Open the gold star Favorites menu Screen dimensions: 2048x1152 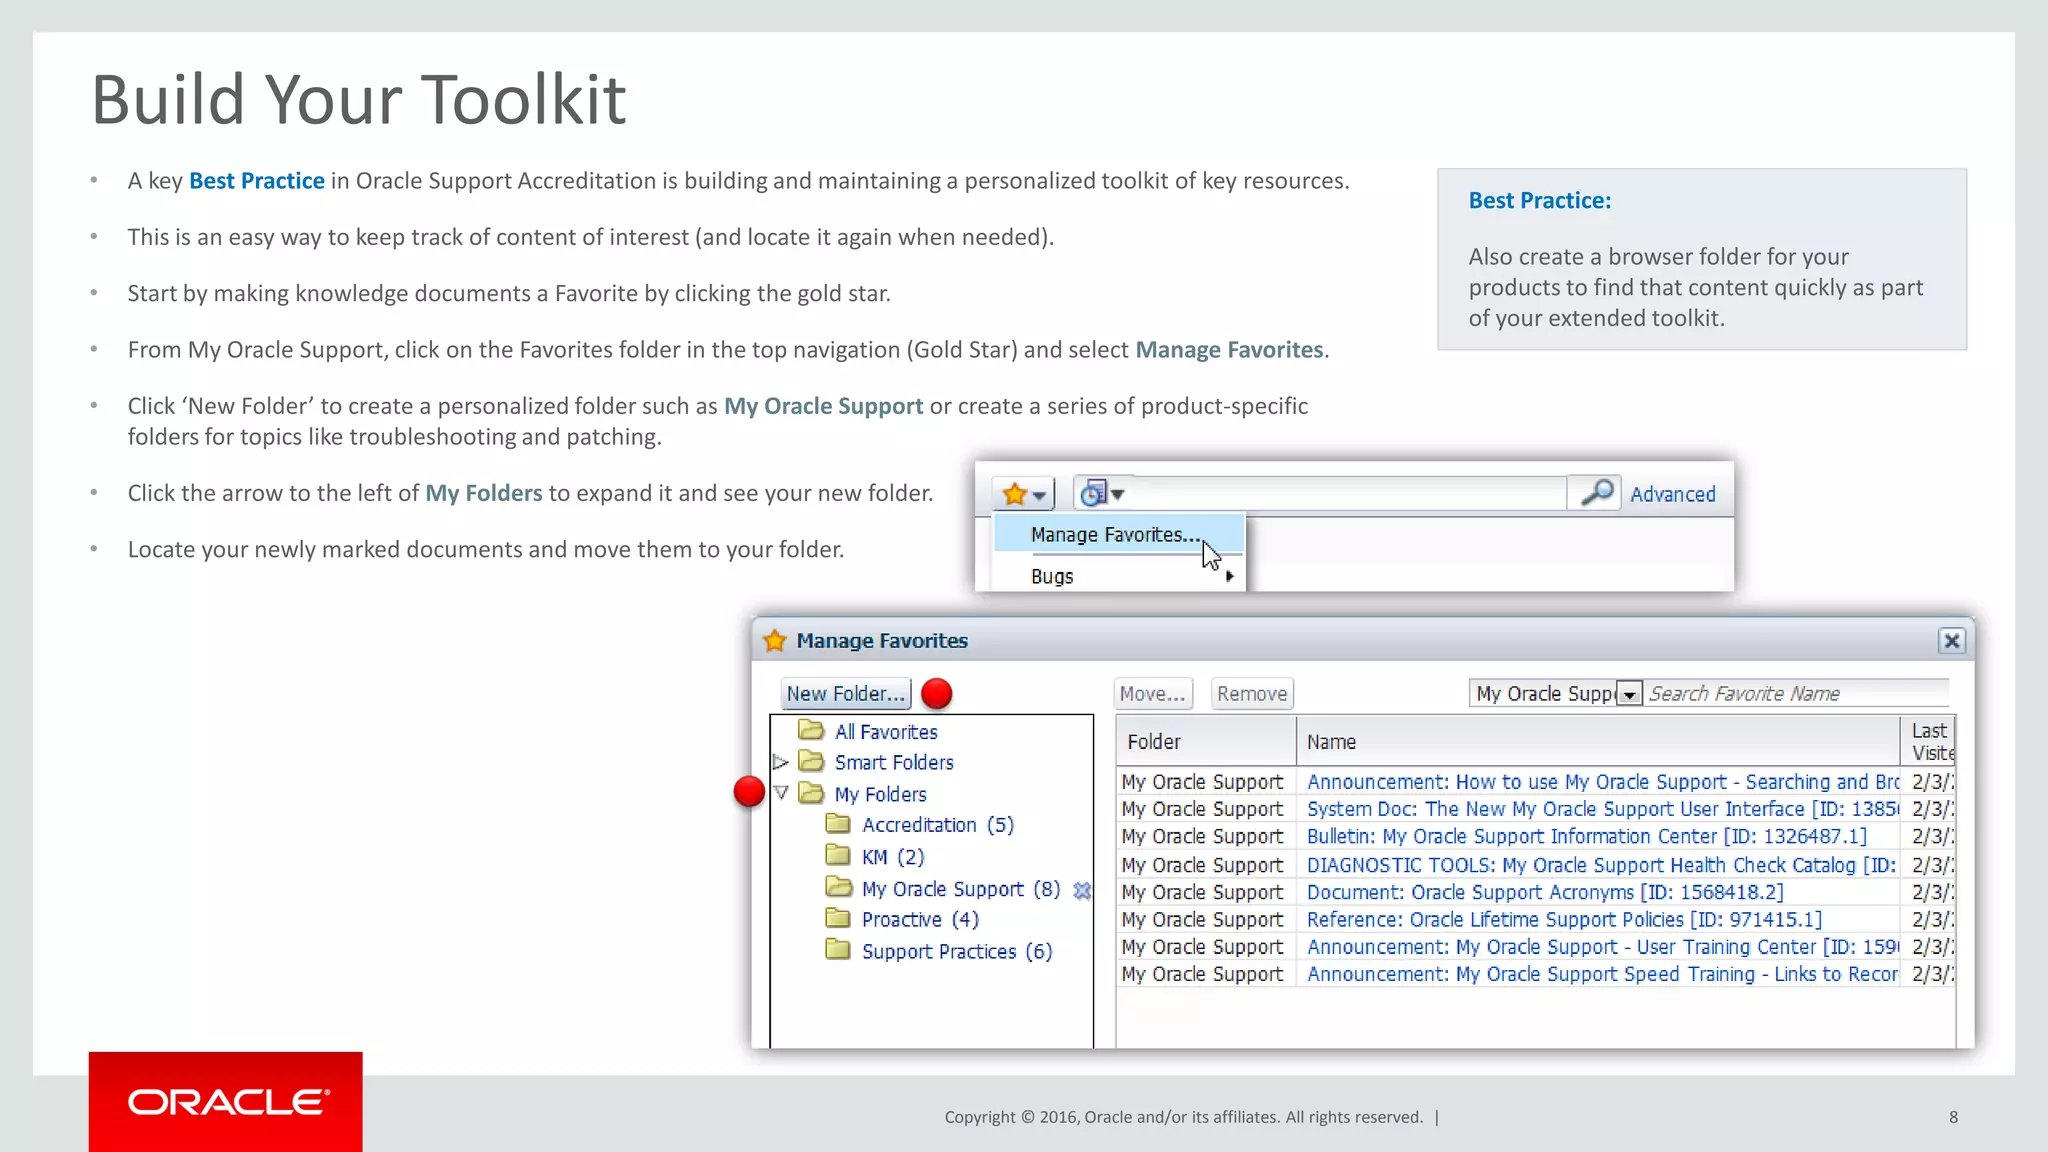[x=1024, y=494]
